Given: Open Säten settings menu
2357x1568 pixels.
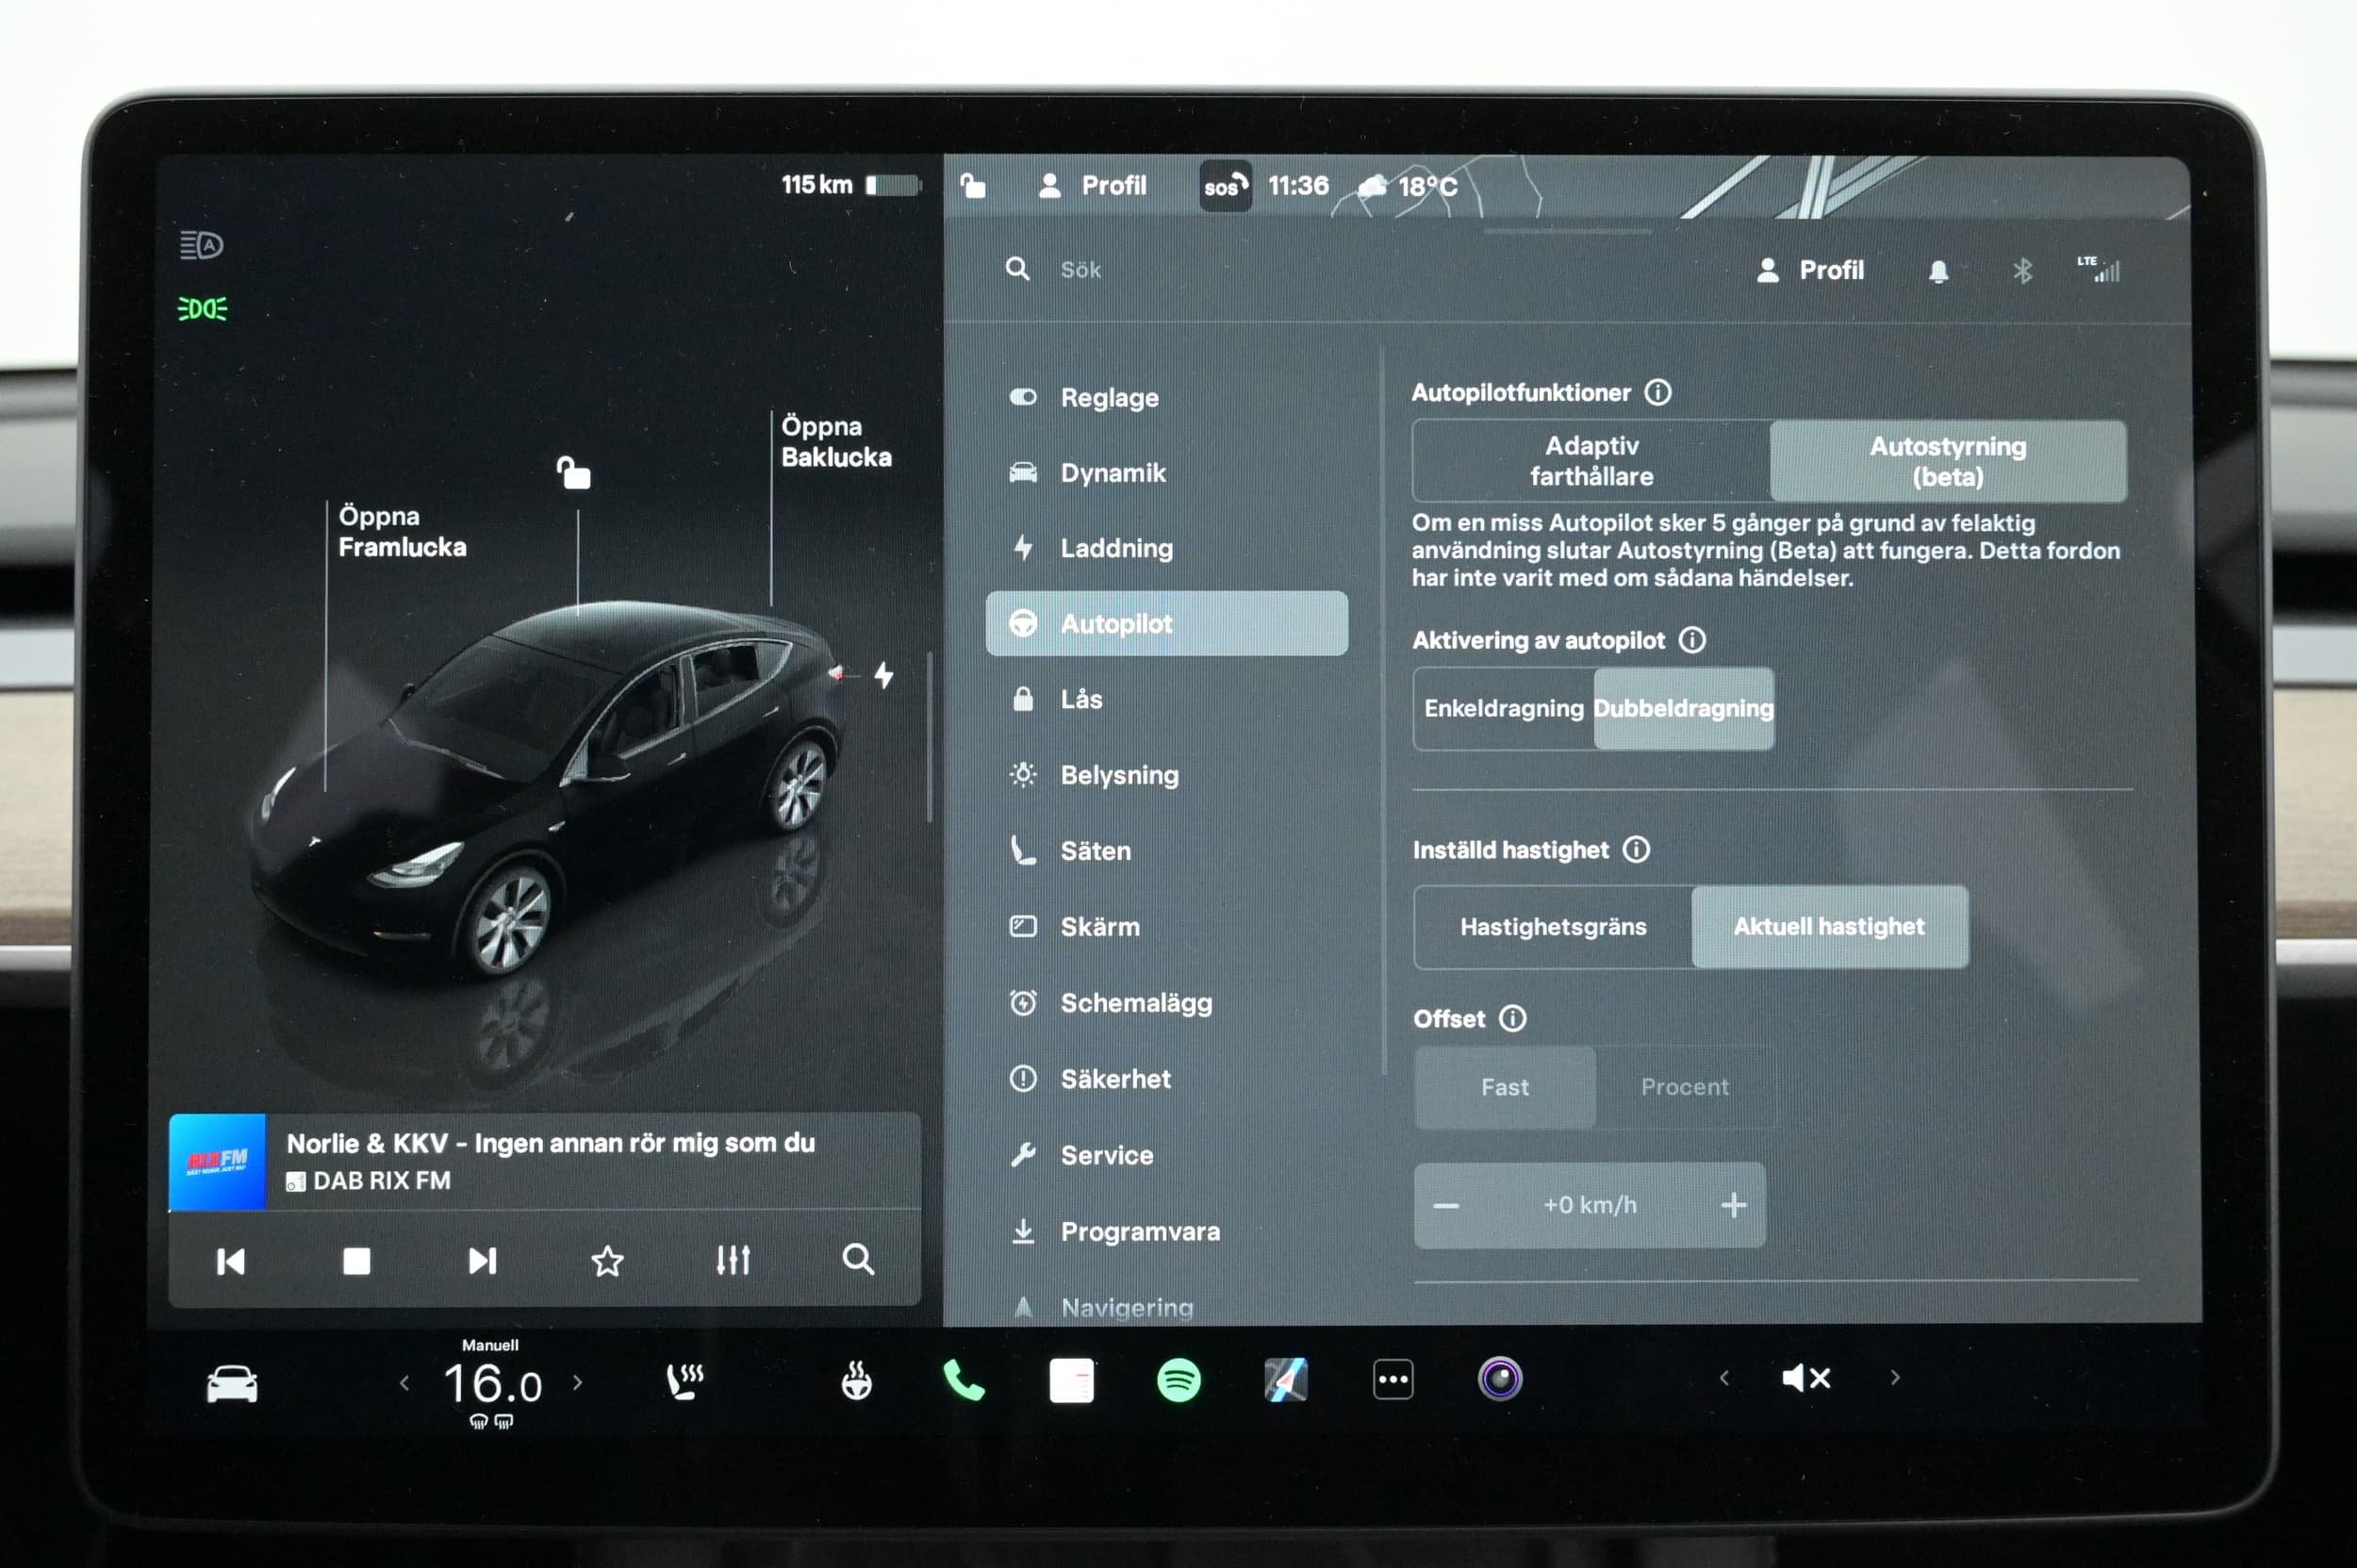Looking at the screenshot, I should [x=1167, y=851].
